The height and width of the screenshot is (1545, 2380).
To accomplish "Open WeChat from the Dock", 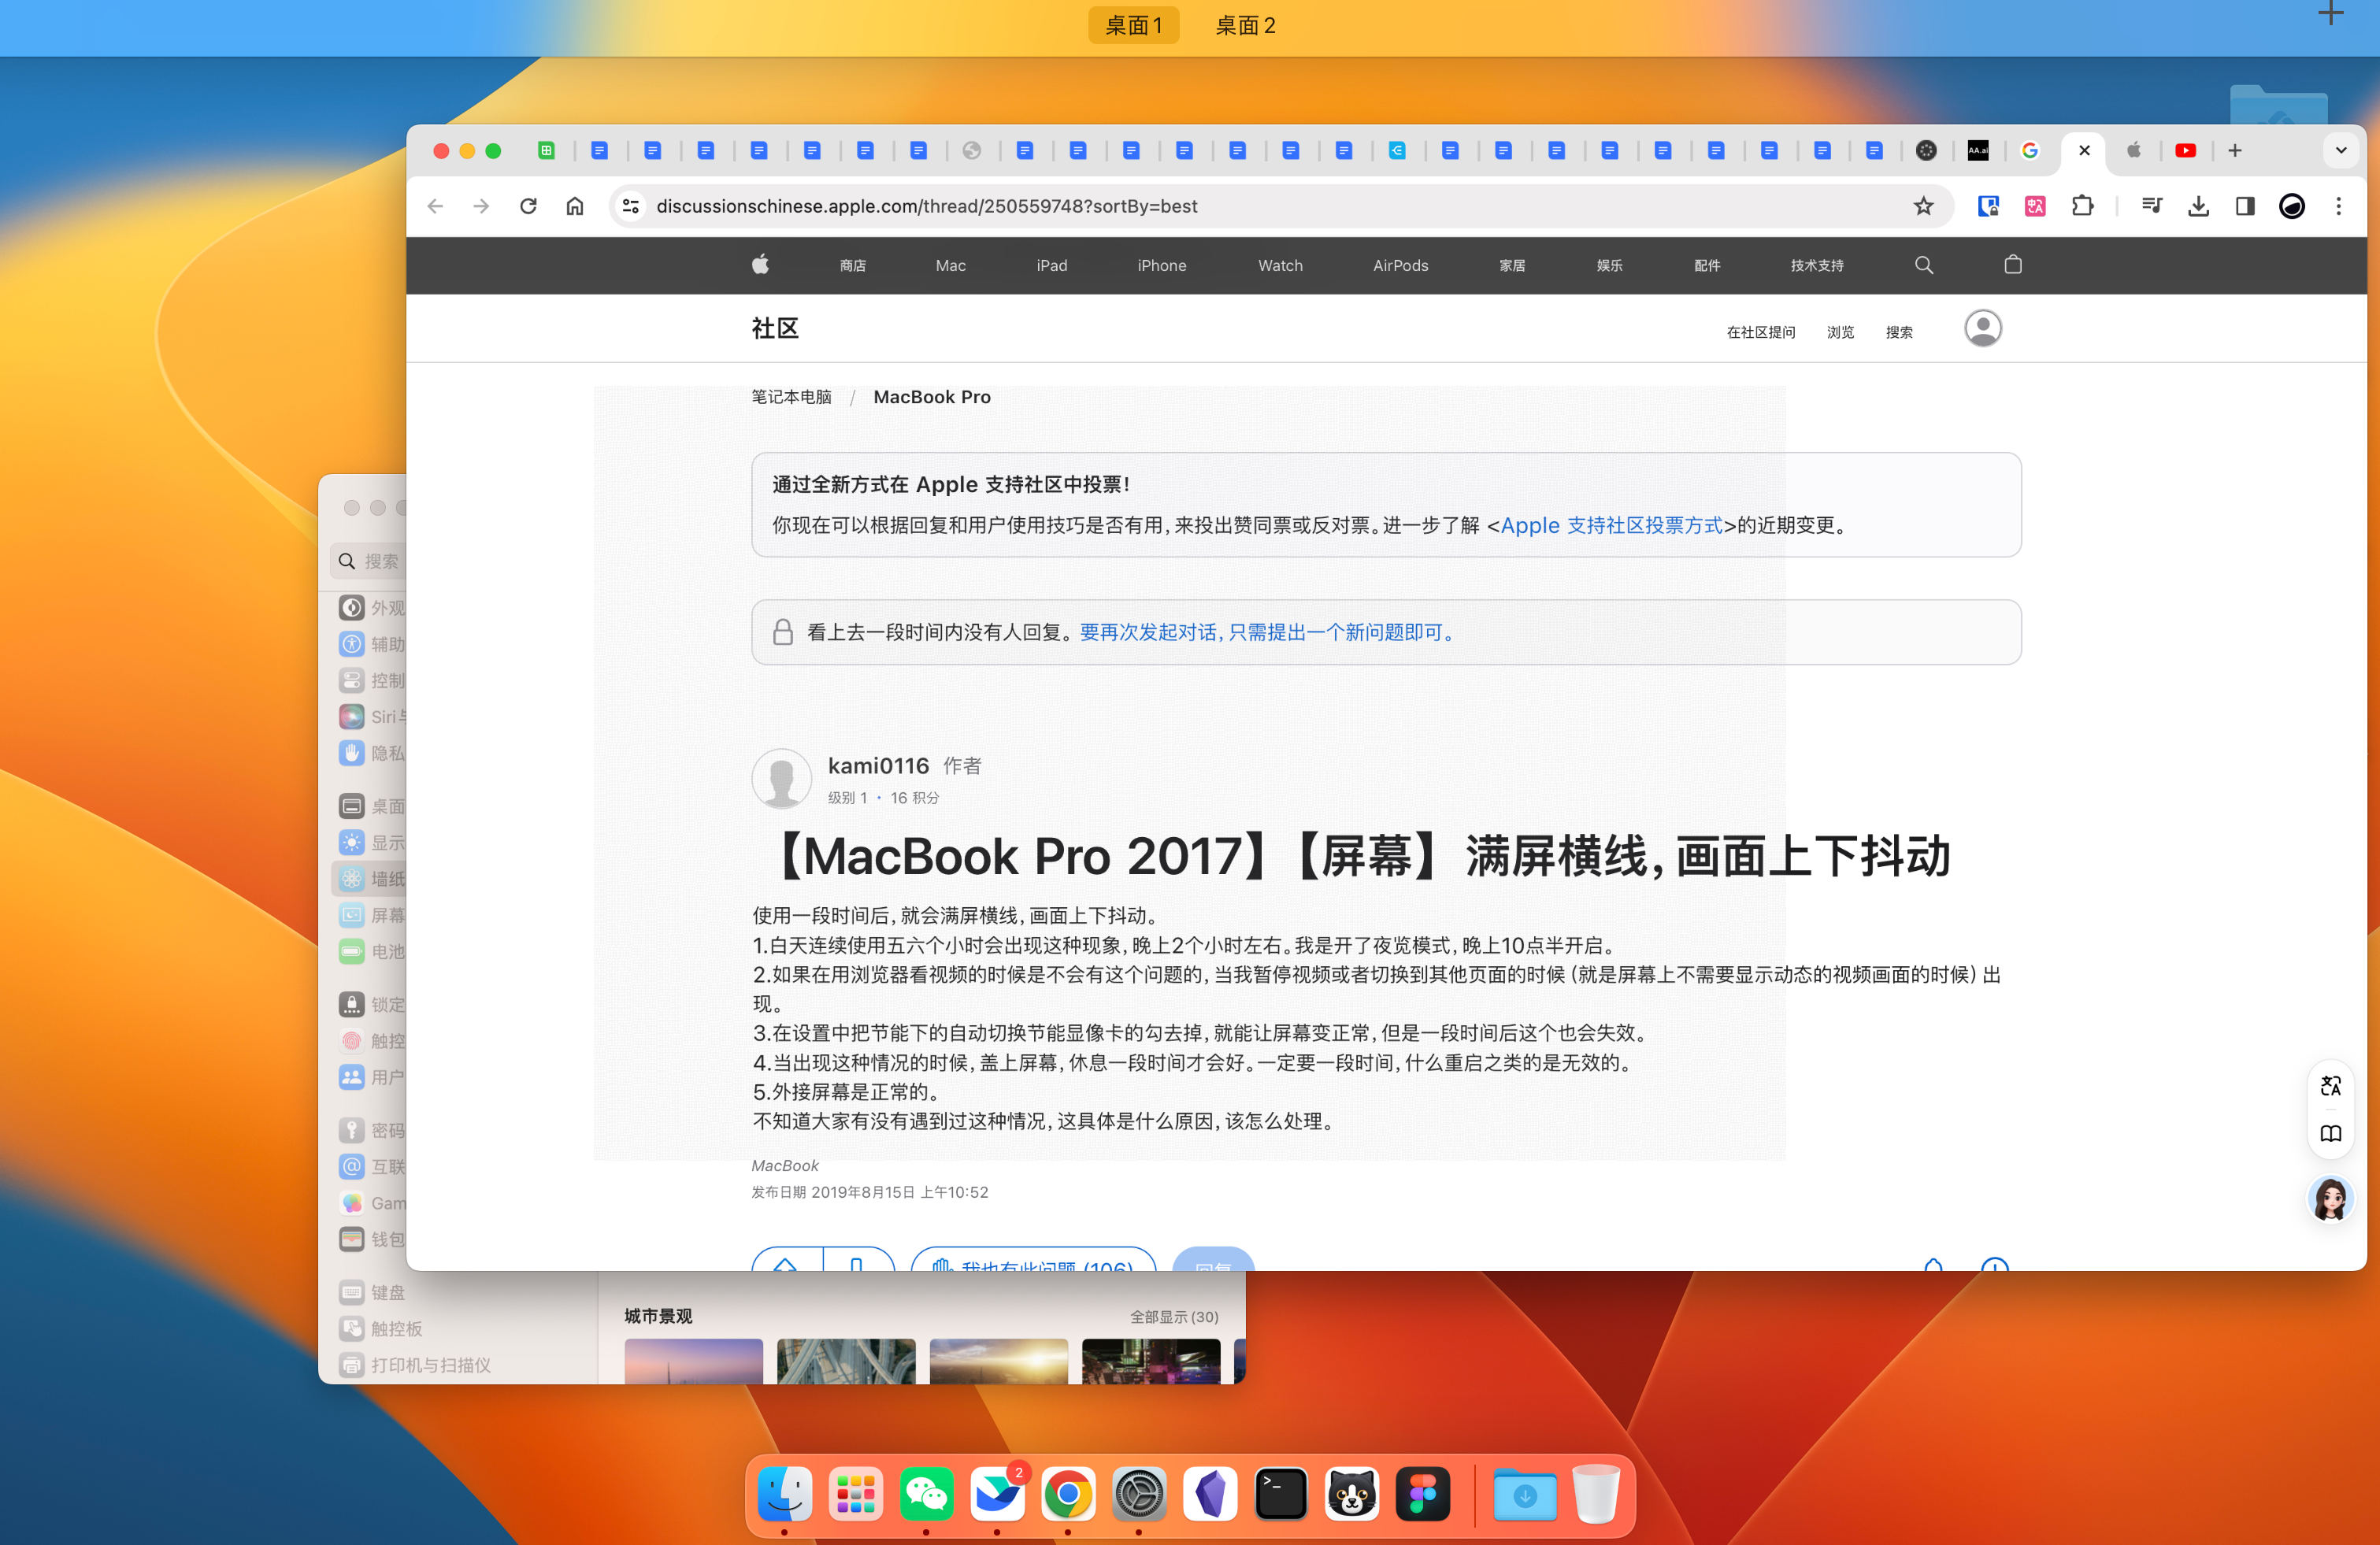I will (x=925, y=1494).
